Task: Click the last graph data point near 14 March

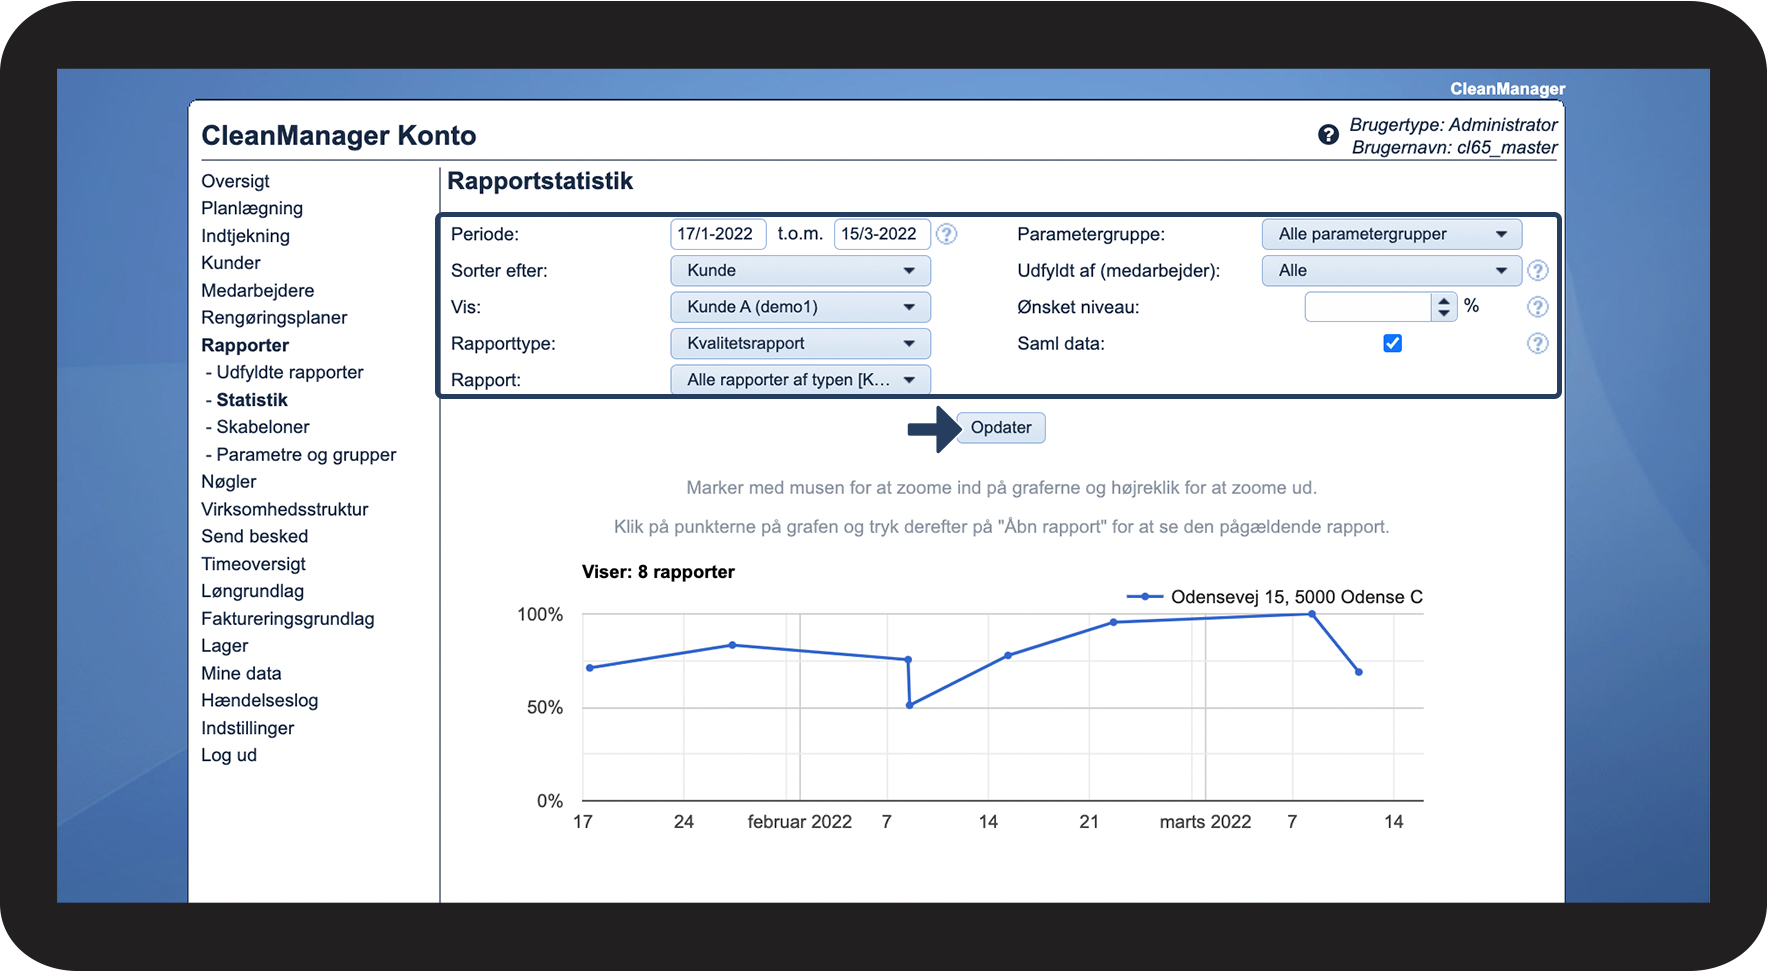Action: 1359,672
